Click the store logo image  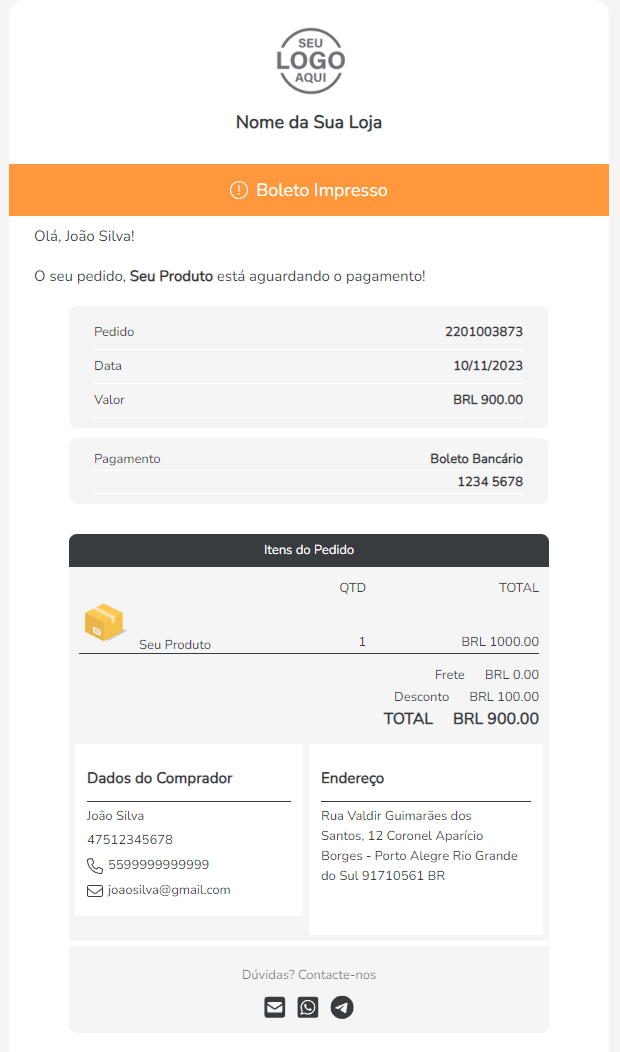pyautogui.click(x=310, y=62)
